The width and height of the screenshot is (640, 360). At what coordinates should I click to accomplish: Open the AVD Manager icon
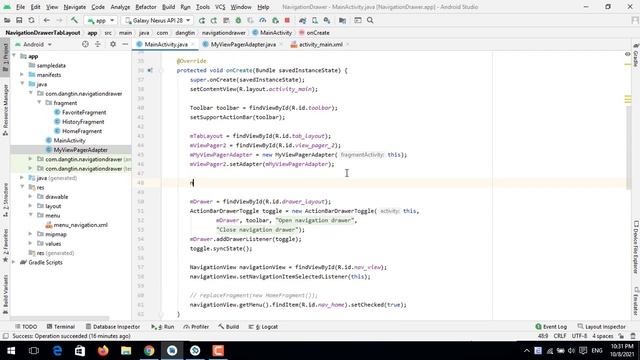[315, 20]
